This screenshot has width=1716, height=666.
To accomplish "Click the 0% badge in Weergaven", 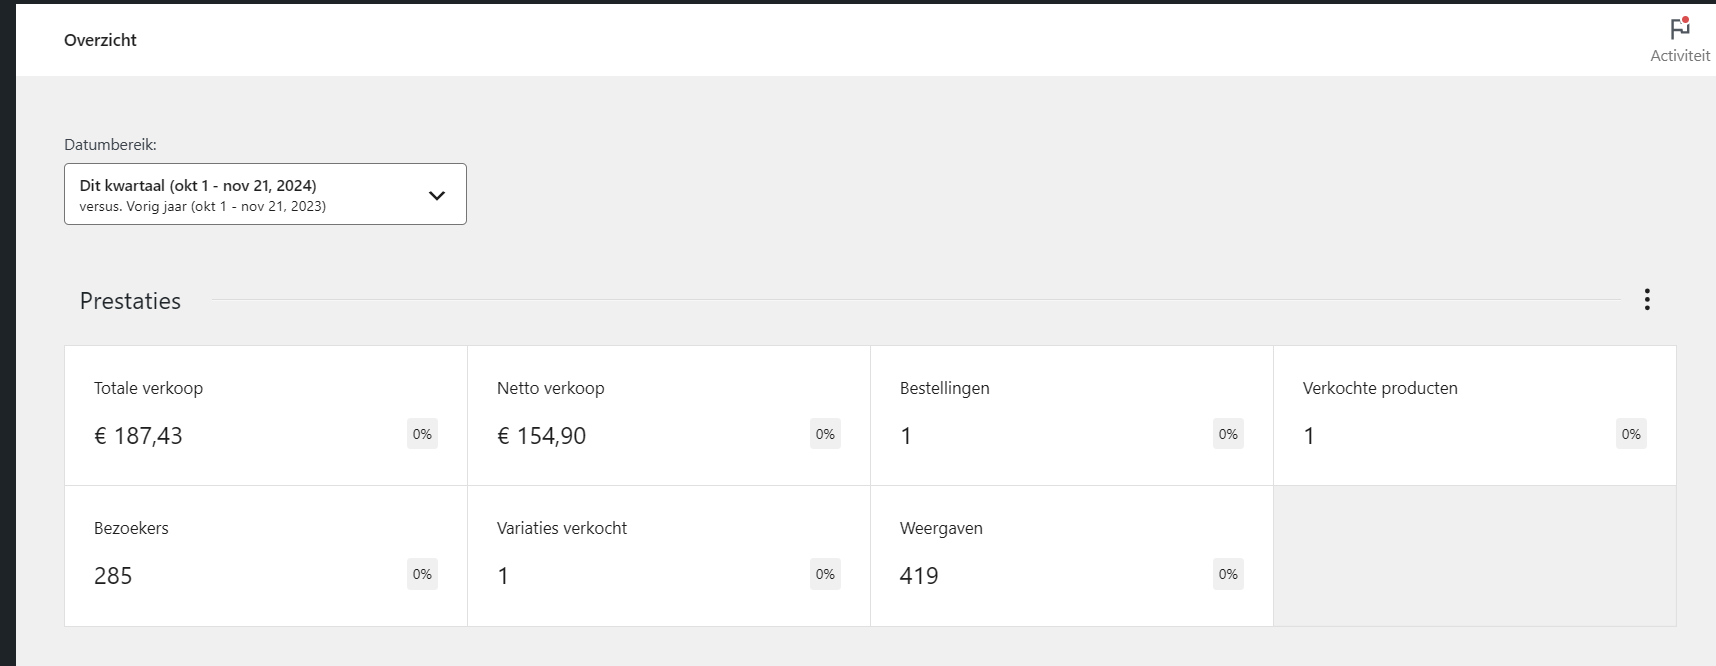I will [1228, 574].
